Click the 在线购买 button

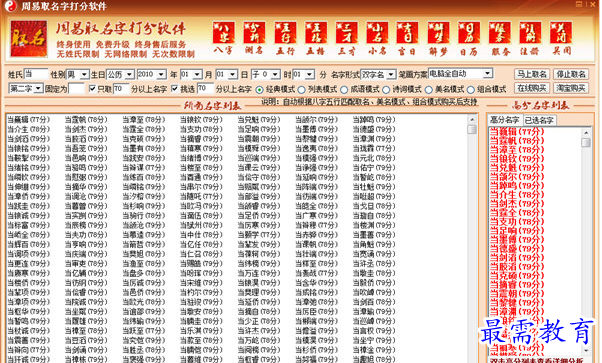click(x=532, y=88)
